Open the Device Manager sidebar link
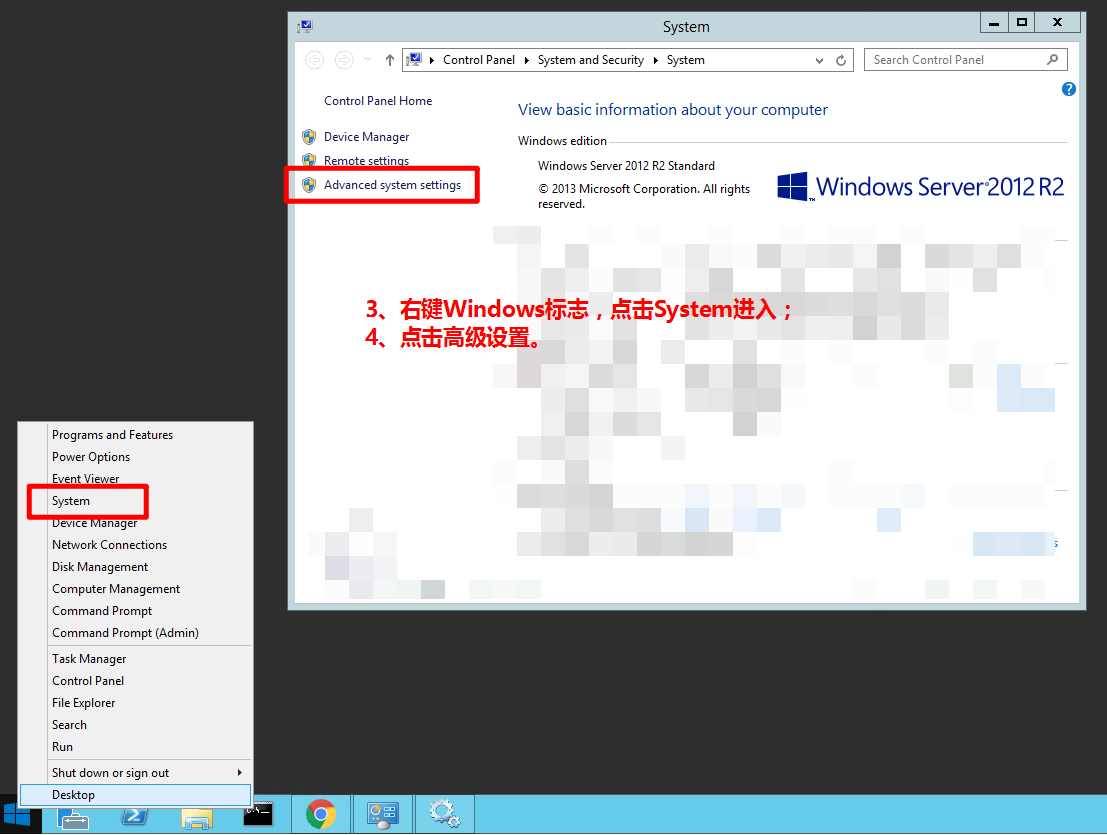Viewport: 1107px width, 835px height. coord(366,137)
